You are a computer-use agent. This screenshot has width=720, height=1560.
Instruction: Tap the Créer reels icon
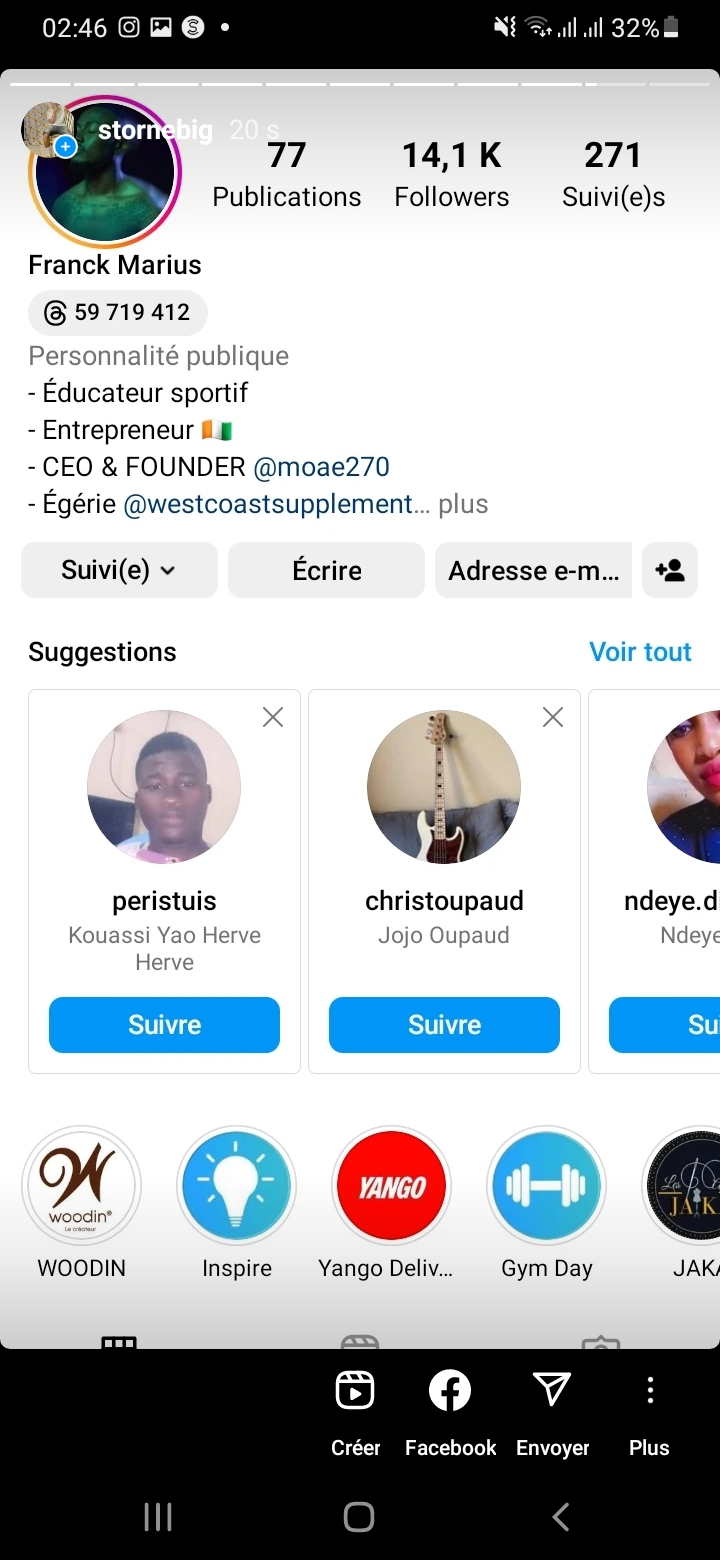tap(355, 1391)
